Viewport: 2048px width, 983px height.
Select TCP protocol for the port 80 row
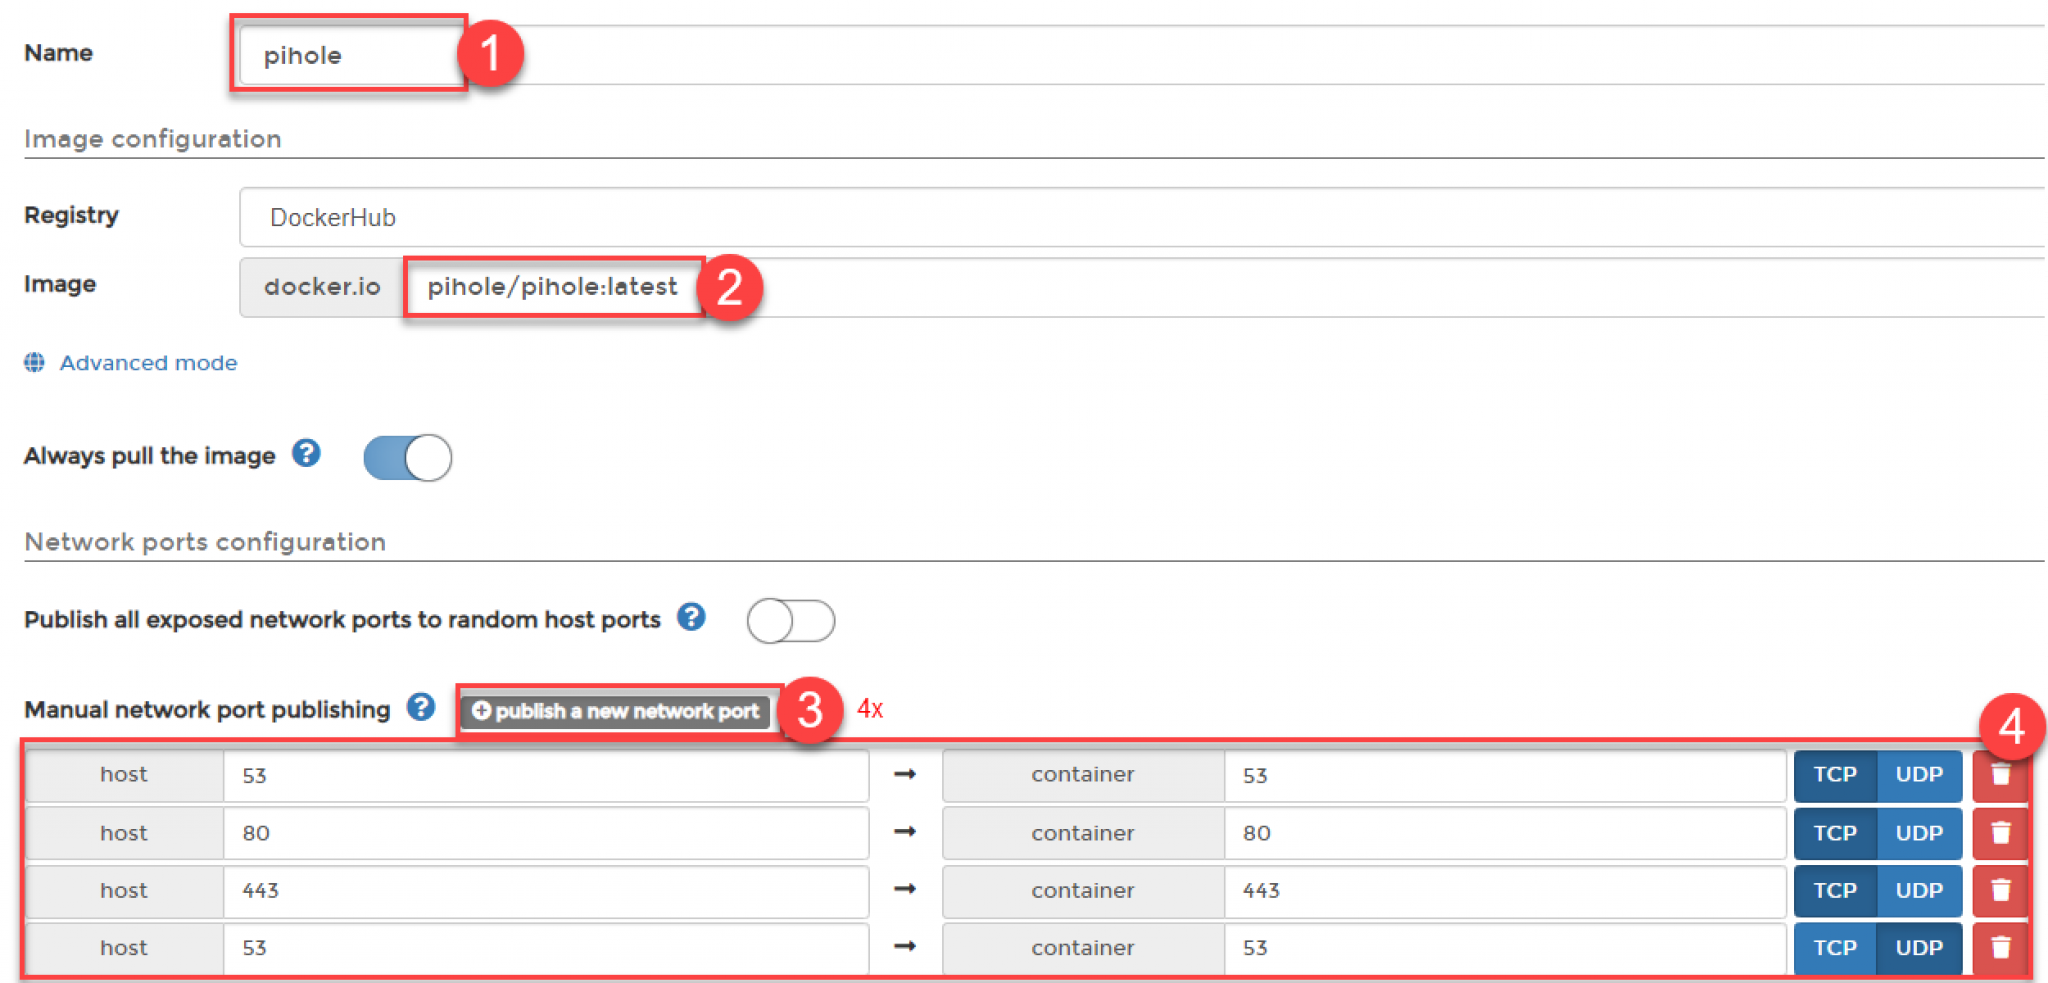click(x=1834, y=833)
